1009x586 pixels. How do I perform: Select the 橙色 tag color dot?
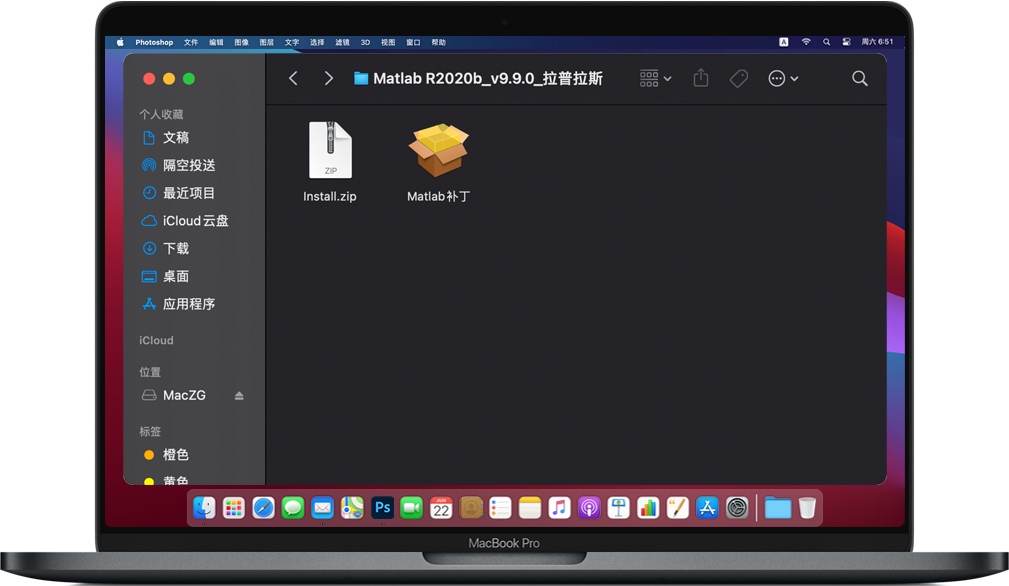[150, 455]
